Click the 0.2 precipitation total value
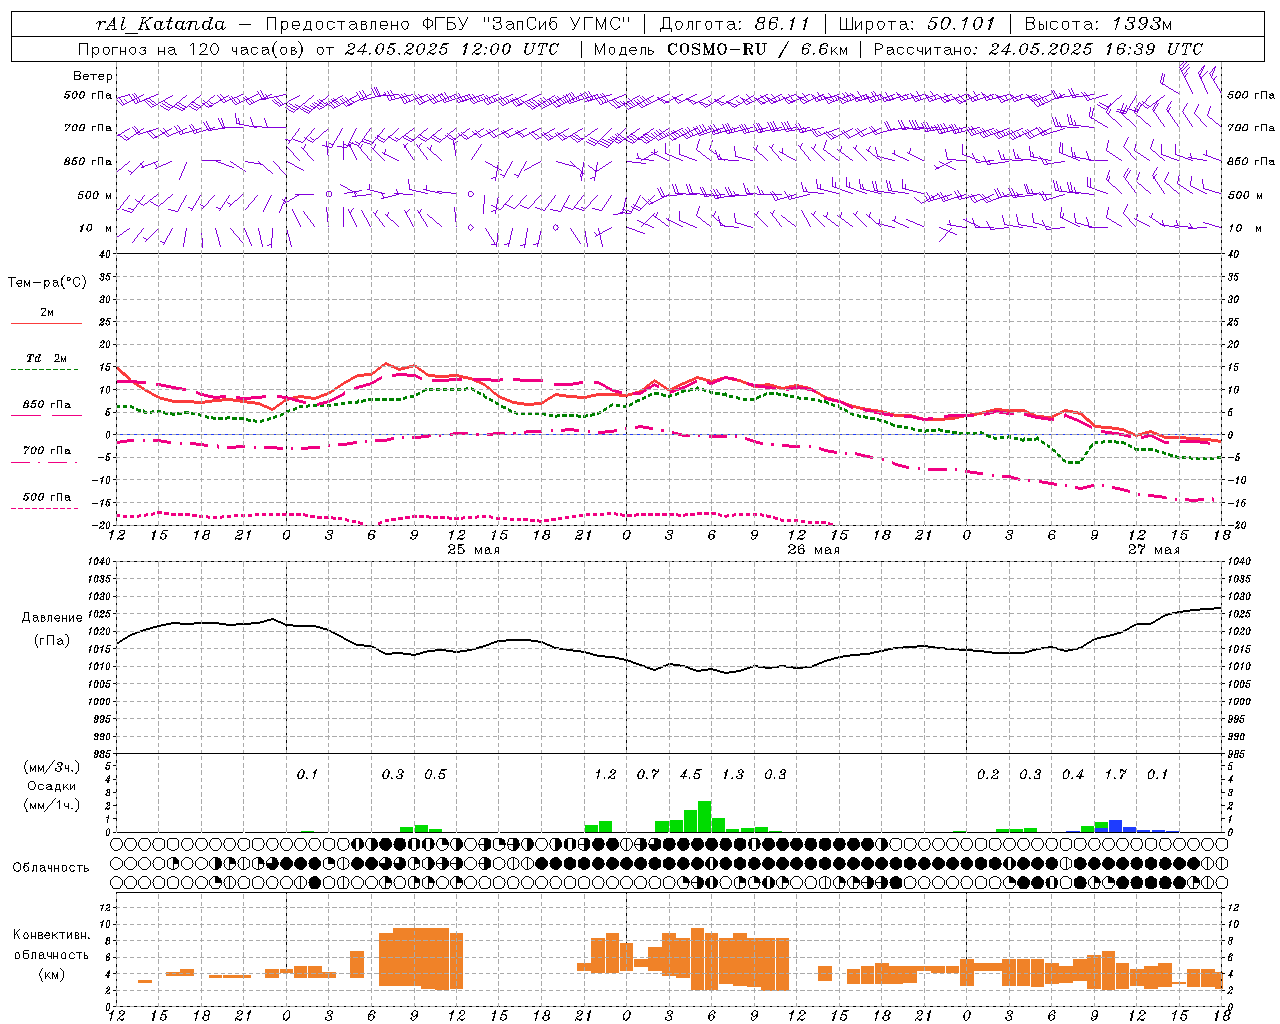Viewport: 1280px width, 1024px height. [x=988, y=775]
